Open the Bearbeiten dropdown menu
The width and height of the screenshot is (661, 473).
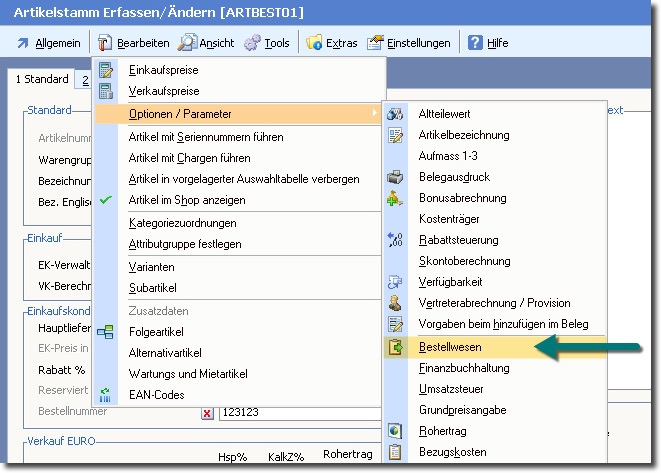pos(132,44)
